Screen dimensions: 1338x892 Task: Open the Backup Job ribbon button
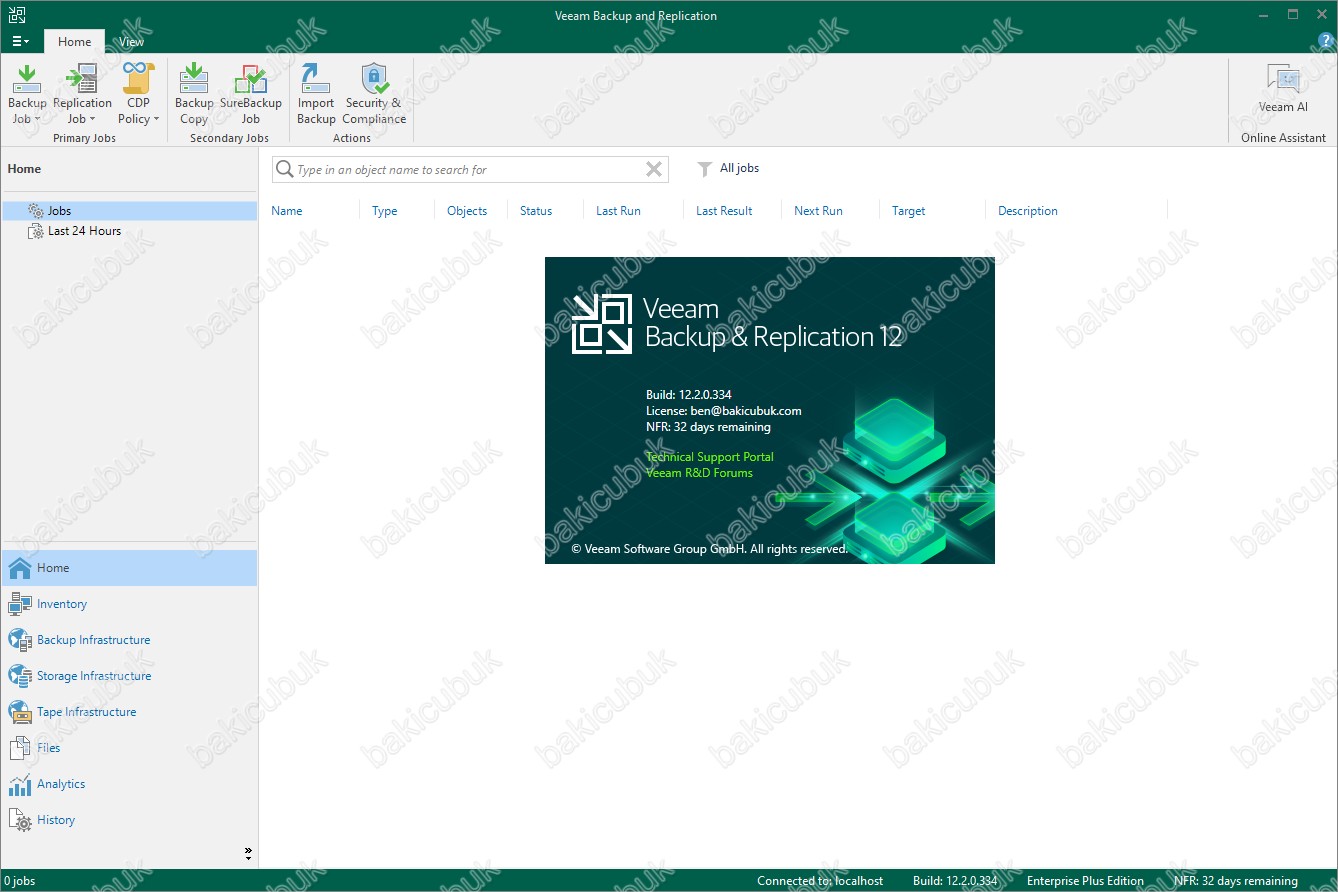click(27, 93)
